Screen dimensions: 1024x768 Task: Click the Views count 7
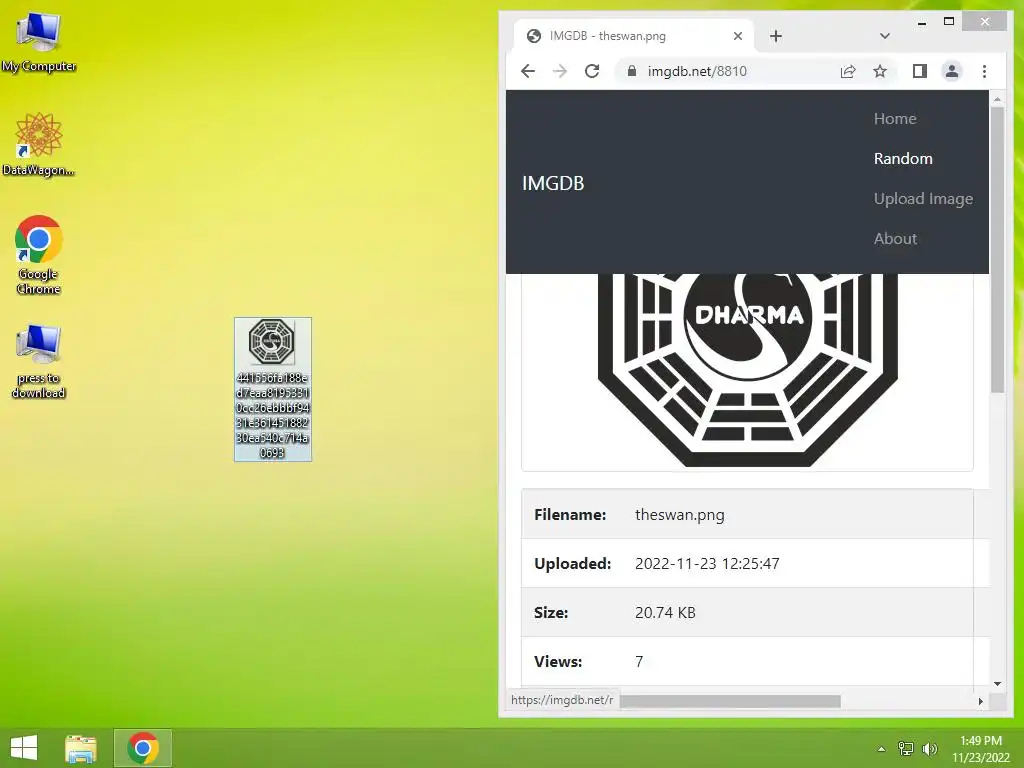click(x=639, y=662)
